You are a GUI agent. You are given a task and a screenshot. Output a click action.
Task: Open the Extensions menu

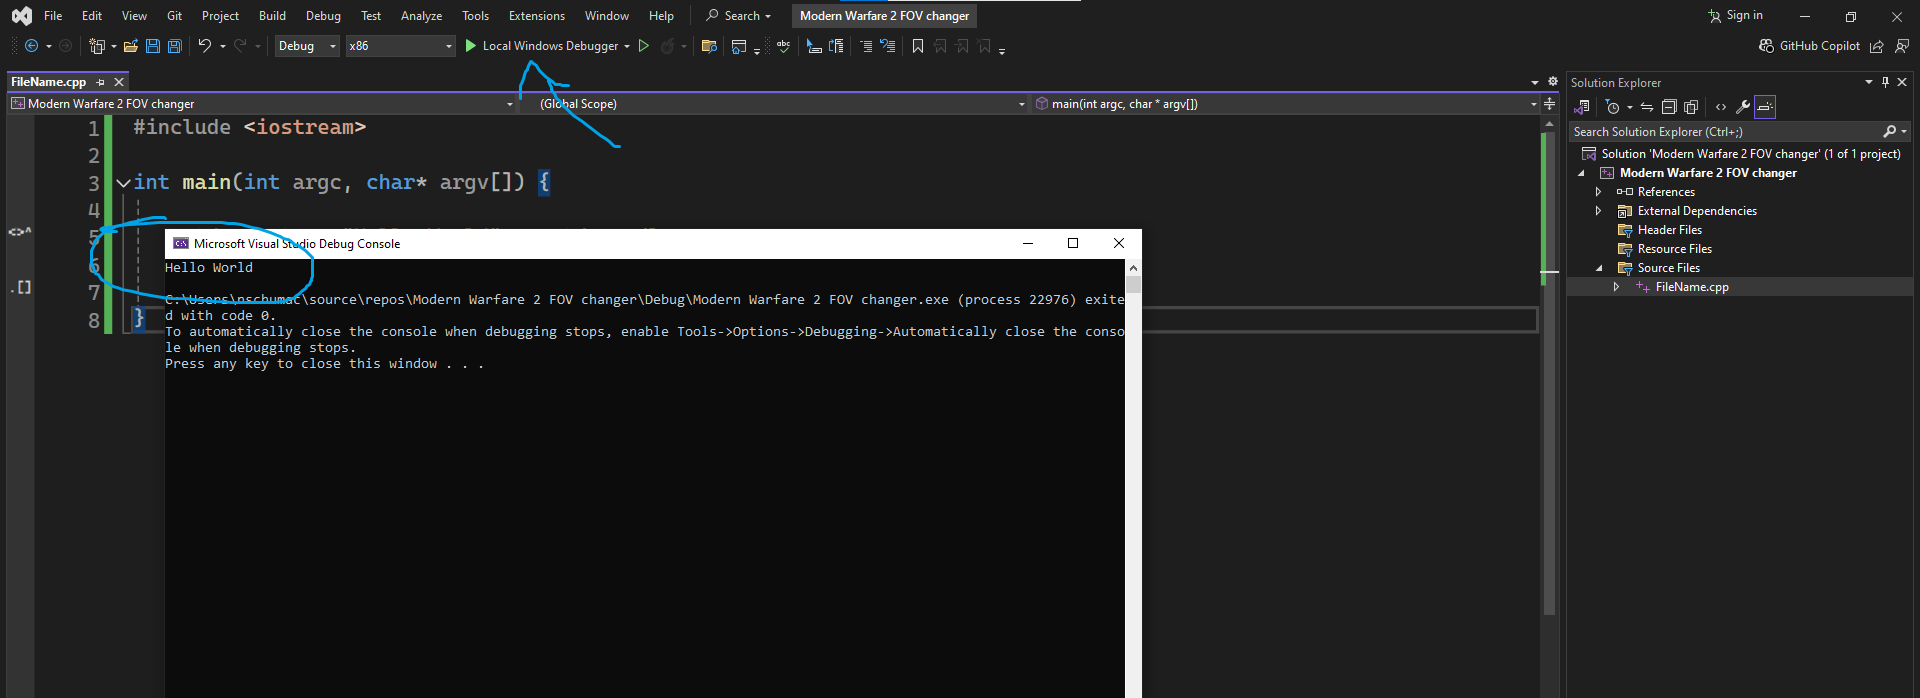[536, 16]
